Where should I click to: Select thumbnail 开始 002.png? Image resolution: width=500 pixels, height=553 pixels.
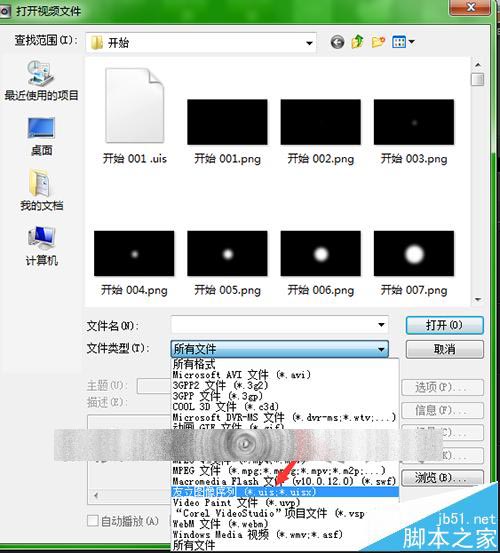321,132
